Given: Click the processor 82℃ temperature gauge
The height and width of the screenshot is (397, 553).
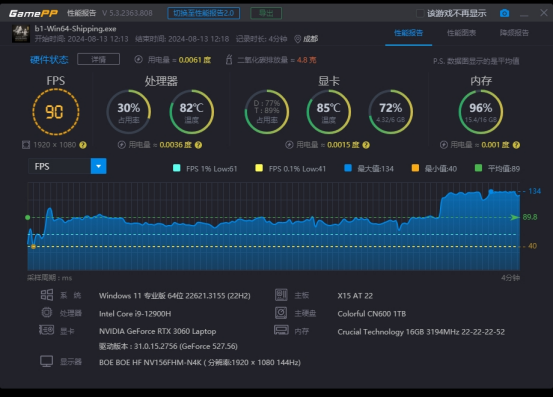Looking at the screenshot, I should pos(192,112).
